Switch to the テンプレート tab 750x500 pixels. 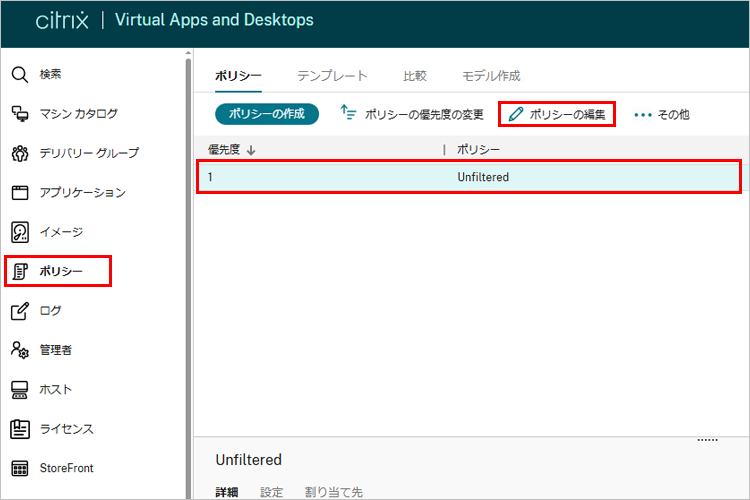332,76
